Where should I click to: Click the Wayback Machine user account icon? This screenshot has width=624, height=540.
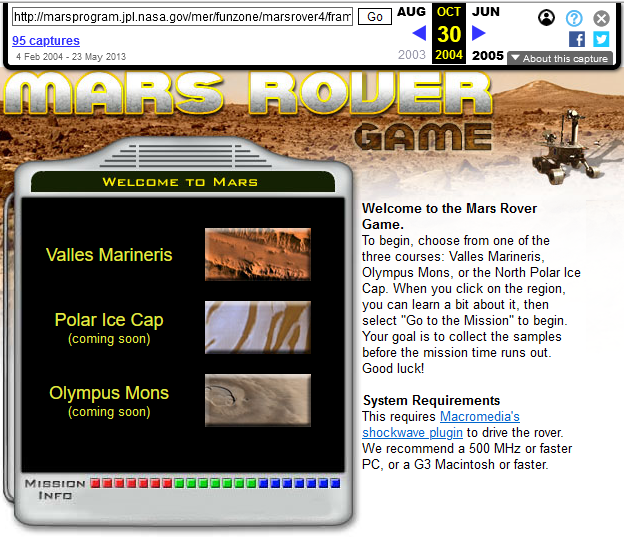pos(546,18)
